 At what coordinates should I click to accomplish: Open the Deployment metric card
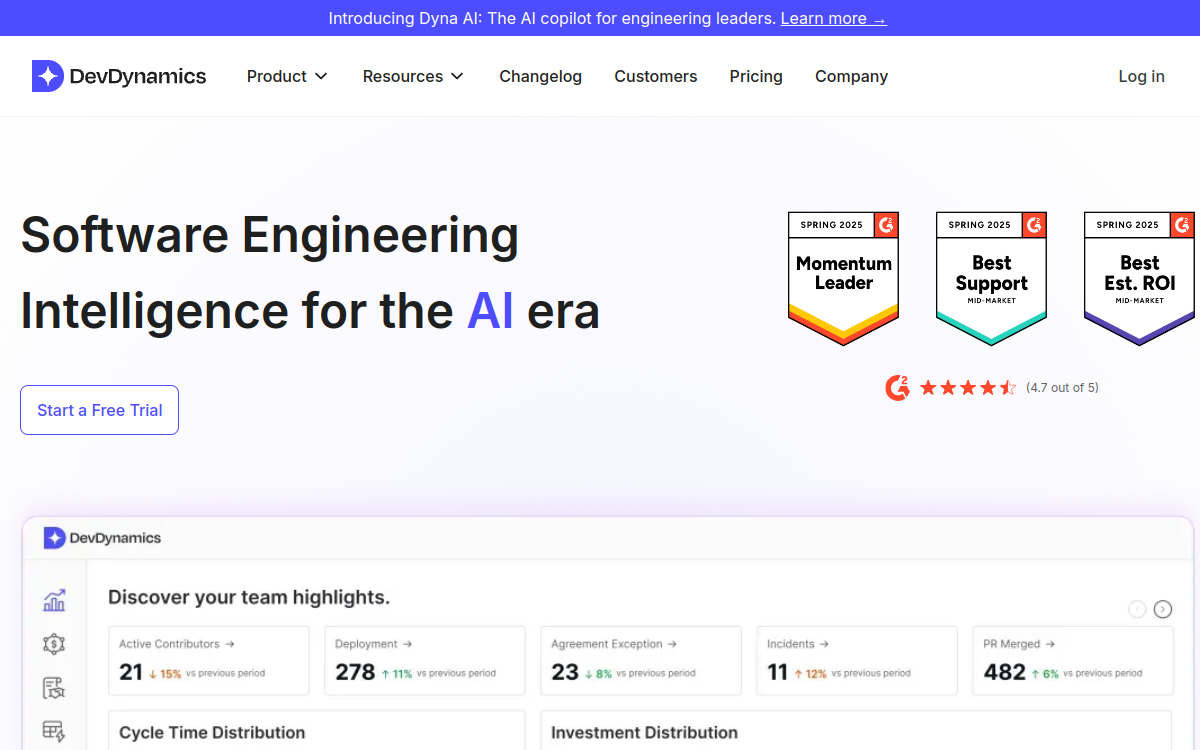pyautogui.click(x=425, y=661)
